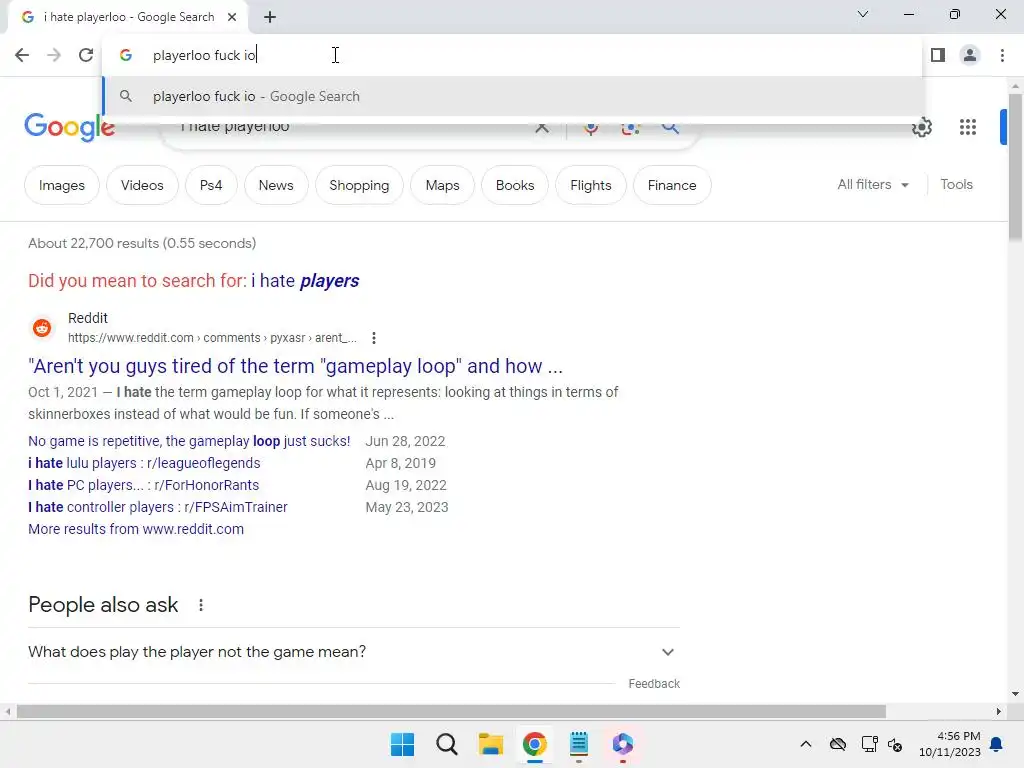Open the search Tools button
This screenshot has height=768, width=1024.
point(956,185)
